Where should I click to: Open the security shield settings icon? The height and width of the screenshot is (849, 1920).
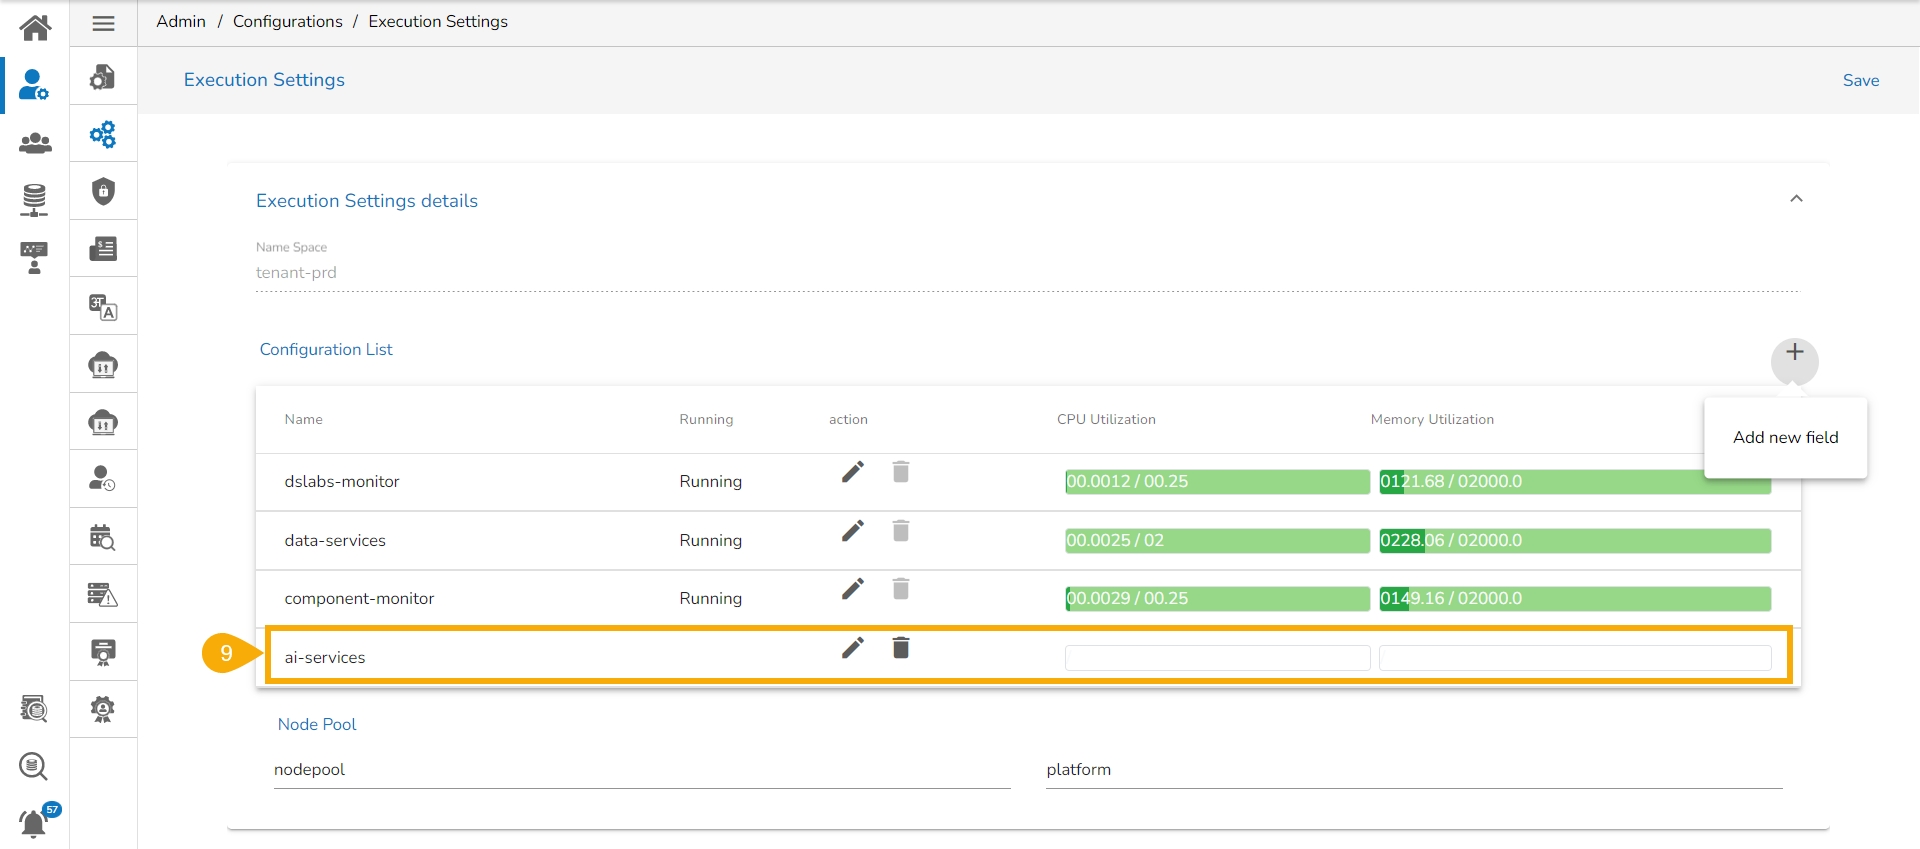[x=103, y=191]
